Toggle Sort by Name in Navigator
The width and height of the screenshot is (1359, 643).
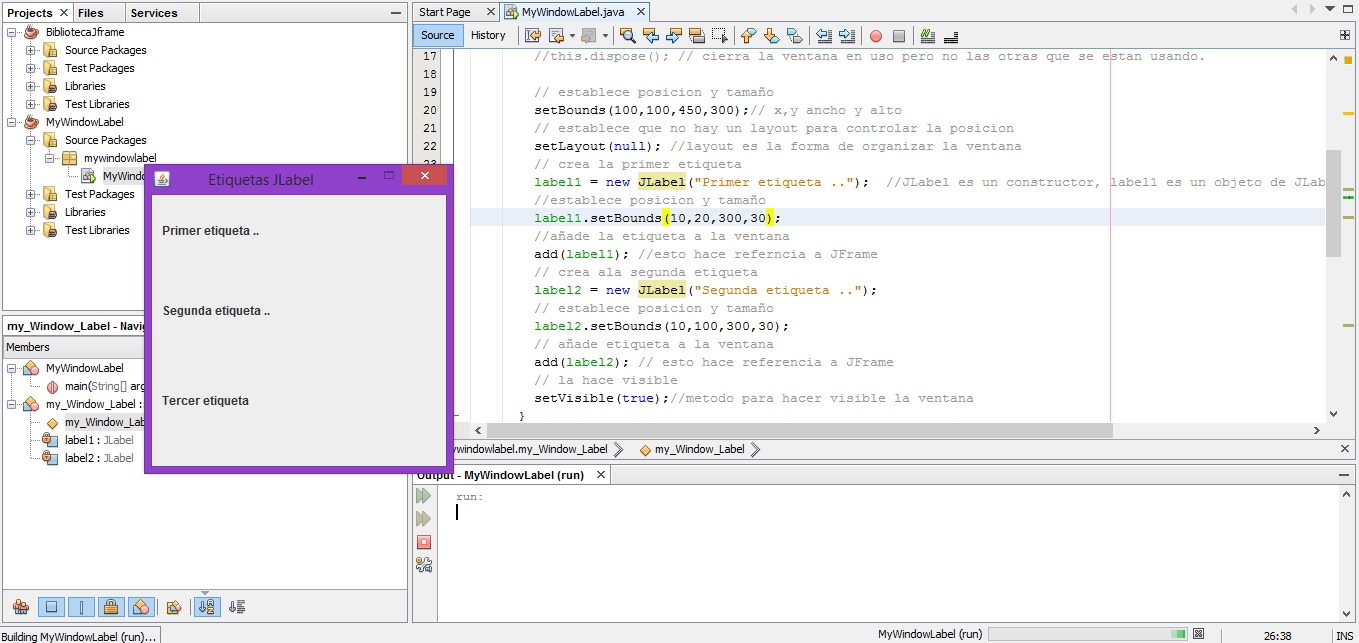point(207,607)
